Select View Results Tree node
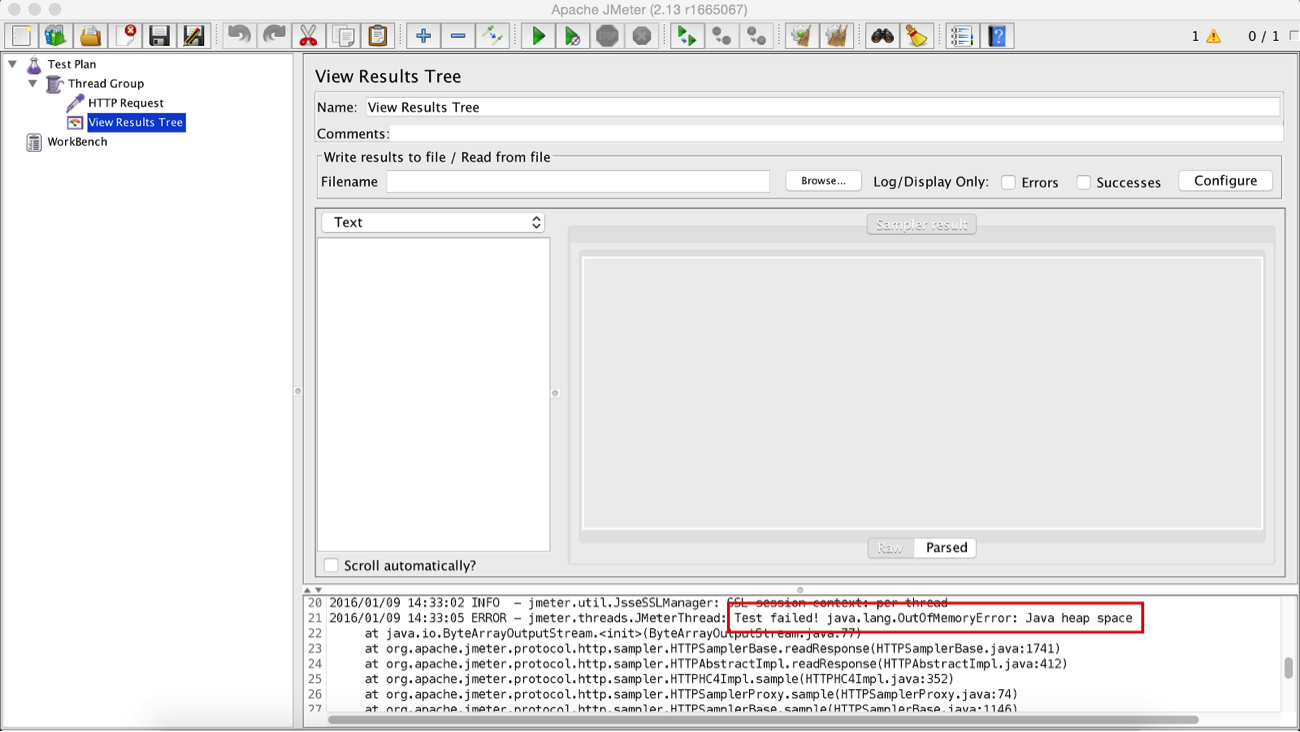This screenshot has height=732, width=1300. pos(136,122)
